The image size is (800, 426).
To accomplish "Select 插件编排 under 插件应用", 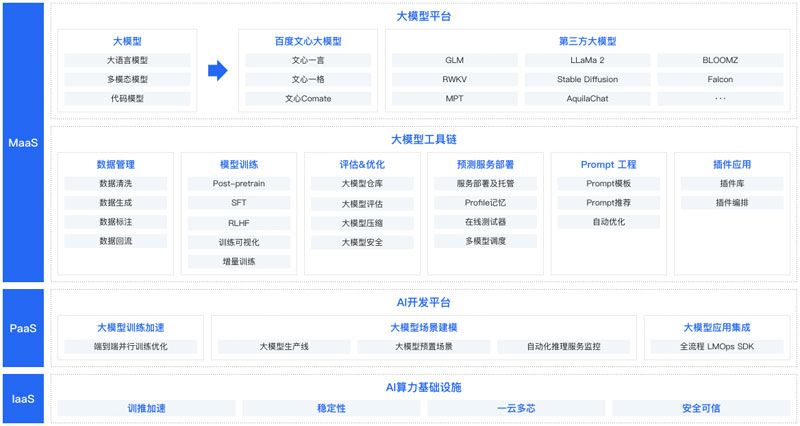I will tap(730, 203).
